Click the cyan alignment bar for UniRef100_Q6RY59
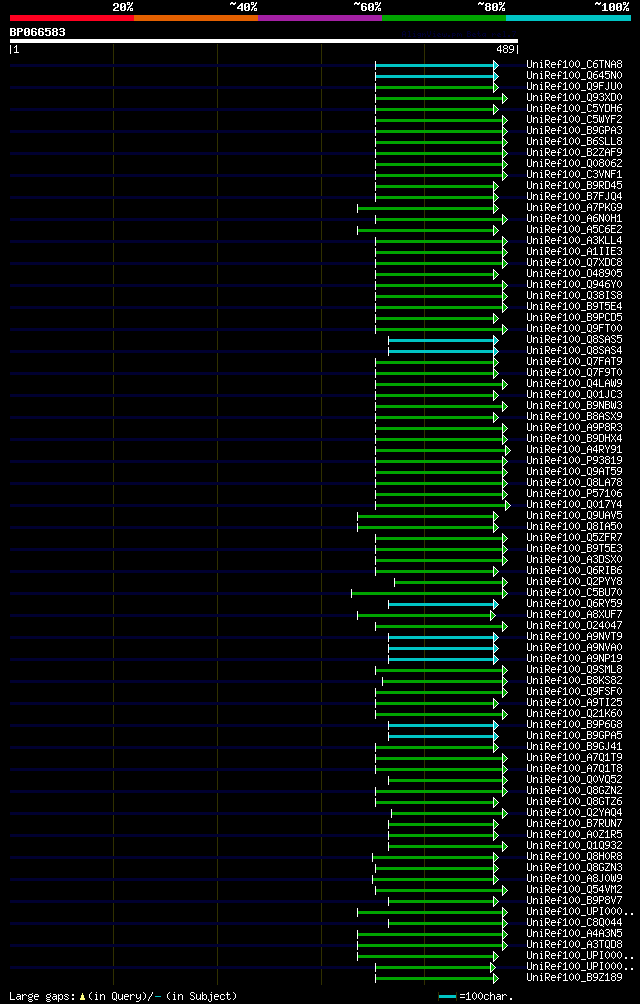The height and width of the screenshot is (1004, 640). tap(443, 604)
